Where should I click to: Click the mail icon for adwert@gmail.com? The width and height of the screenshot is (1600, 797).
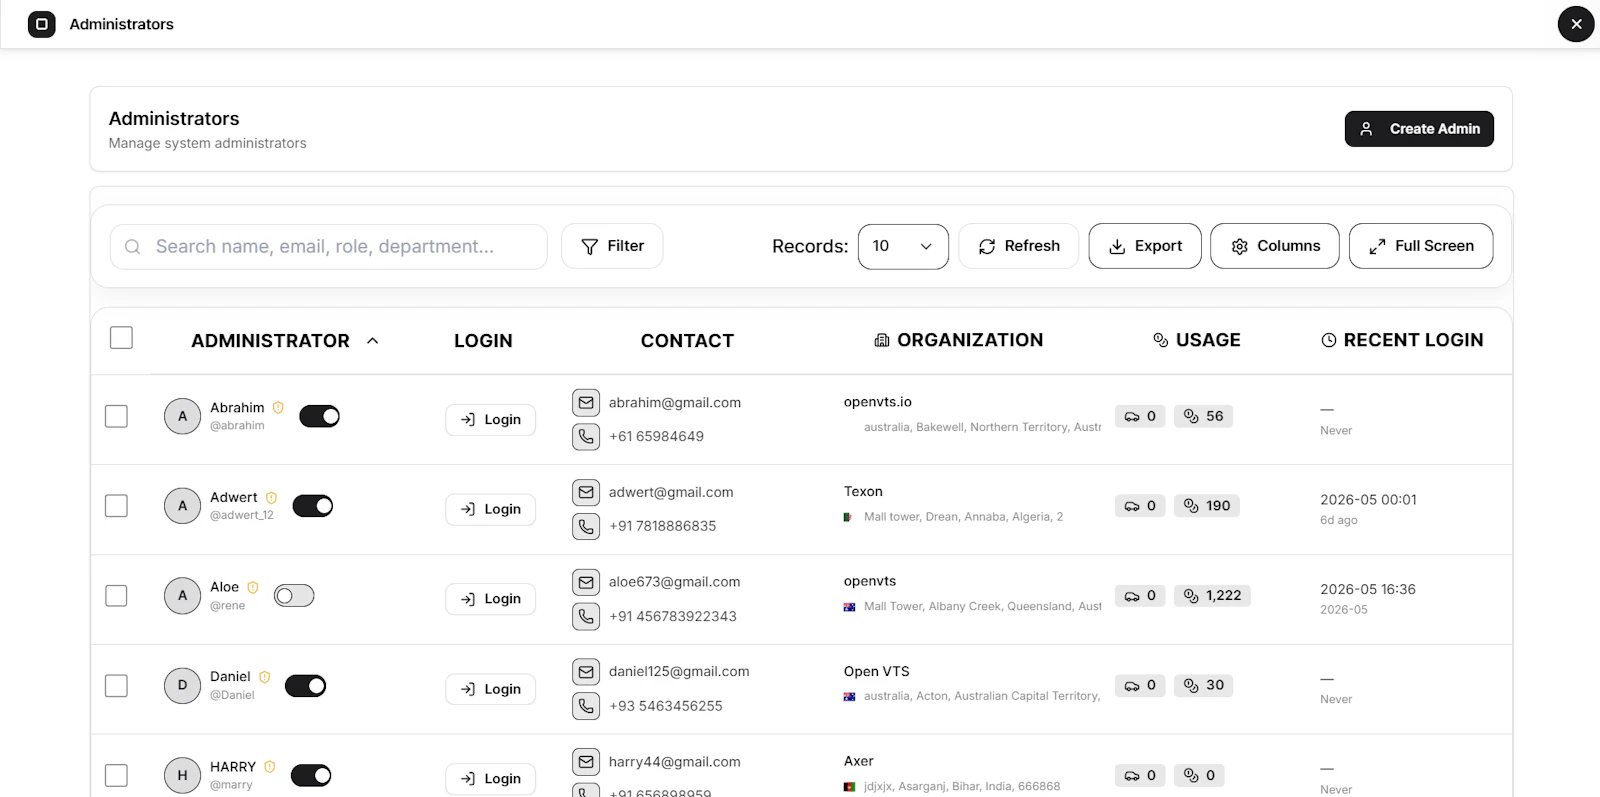(586, 493)
